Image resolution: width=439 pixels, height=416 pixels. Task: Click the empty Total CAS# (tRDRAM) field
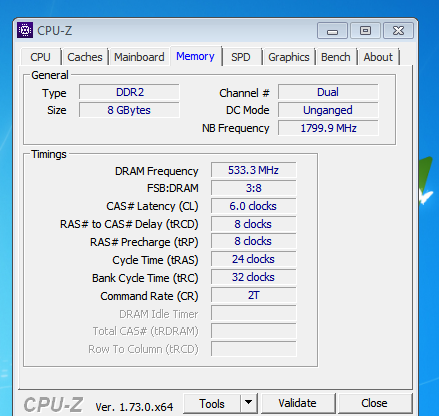pos(253,331)
